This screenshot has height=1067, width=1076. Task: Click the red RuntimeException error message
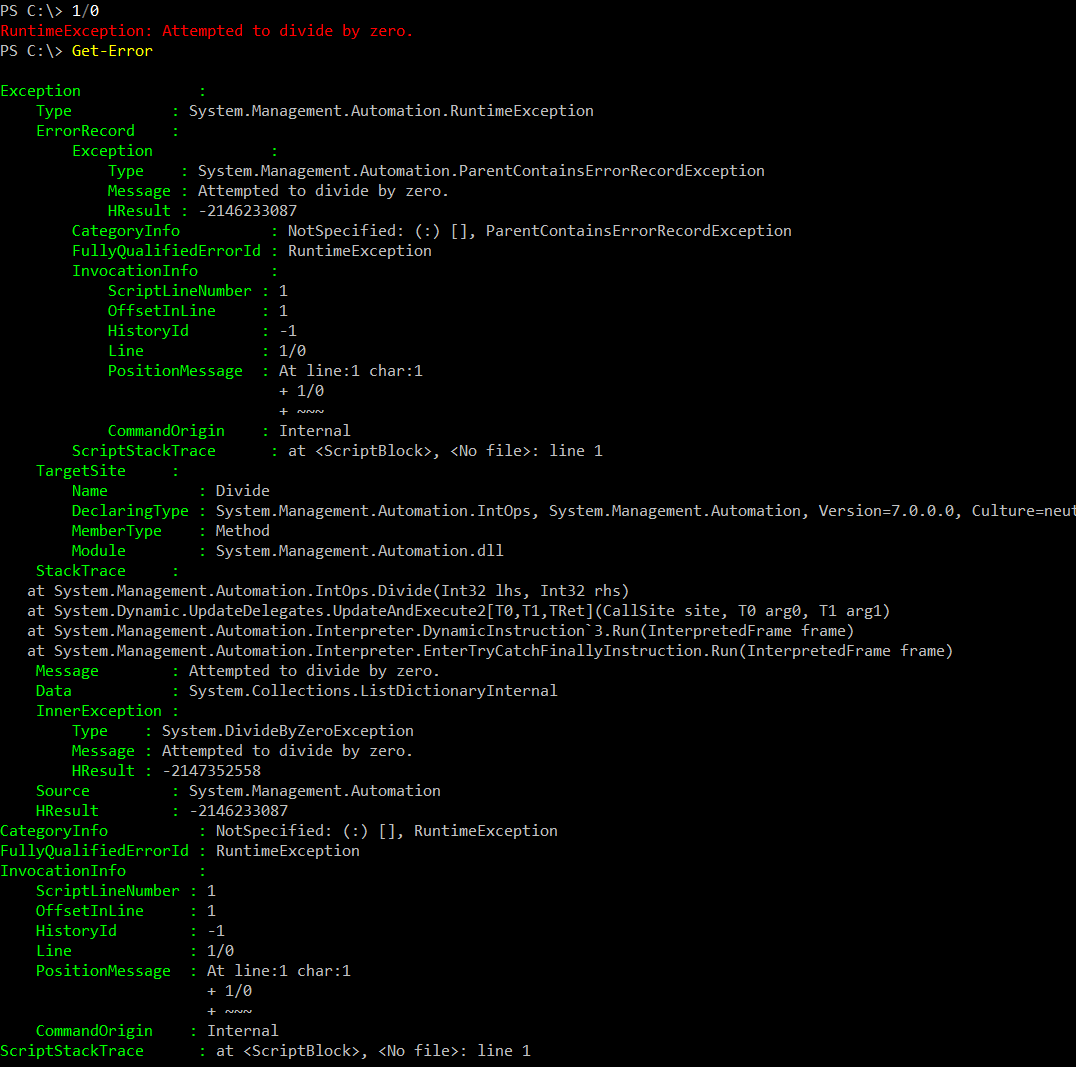207,30
